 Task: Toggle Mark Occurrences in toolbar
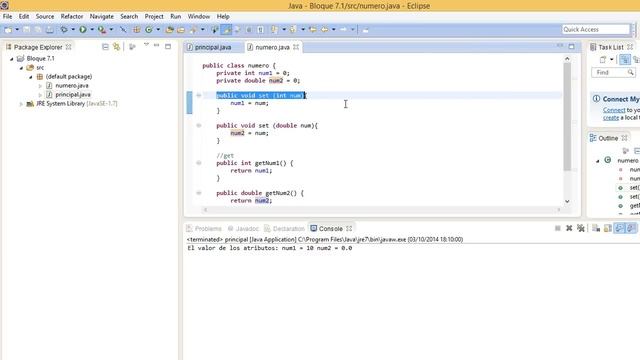click(x=226, y=29)
